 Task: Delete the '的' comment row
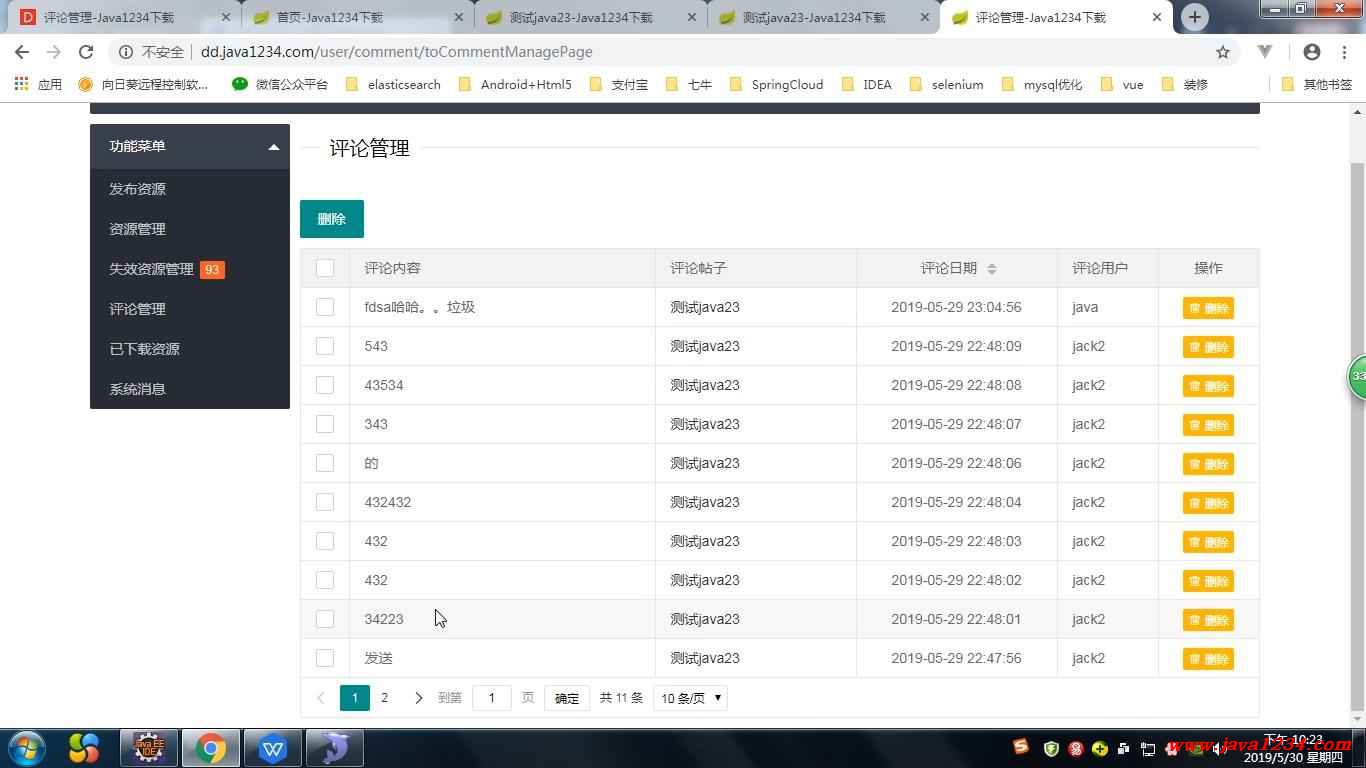click(x=1208, y=464)
